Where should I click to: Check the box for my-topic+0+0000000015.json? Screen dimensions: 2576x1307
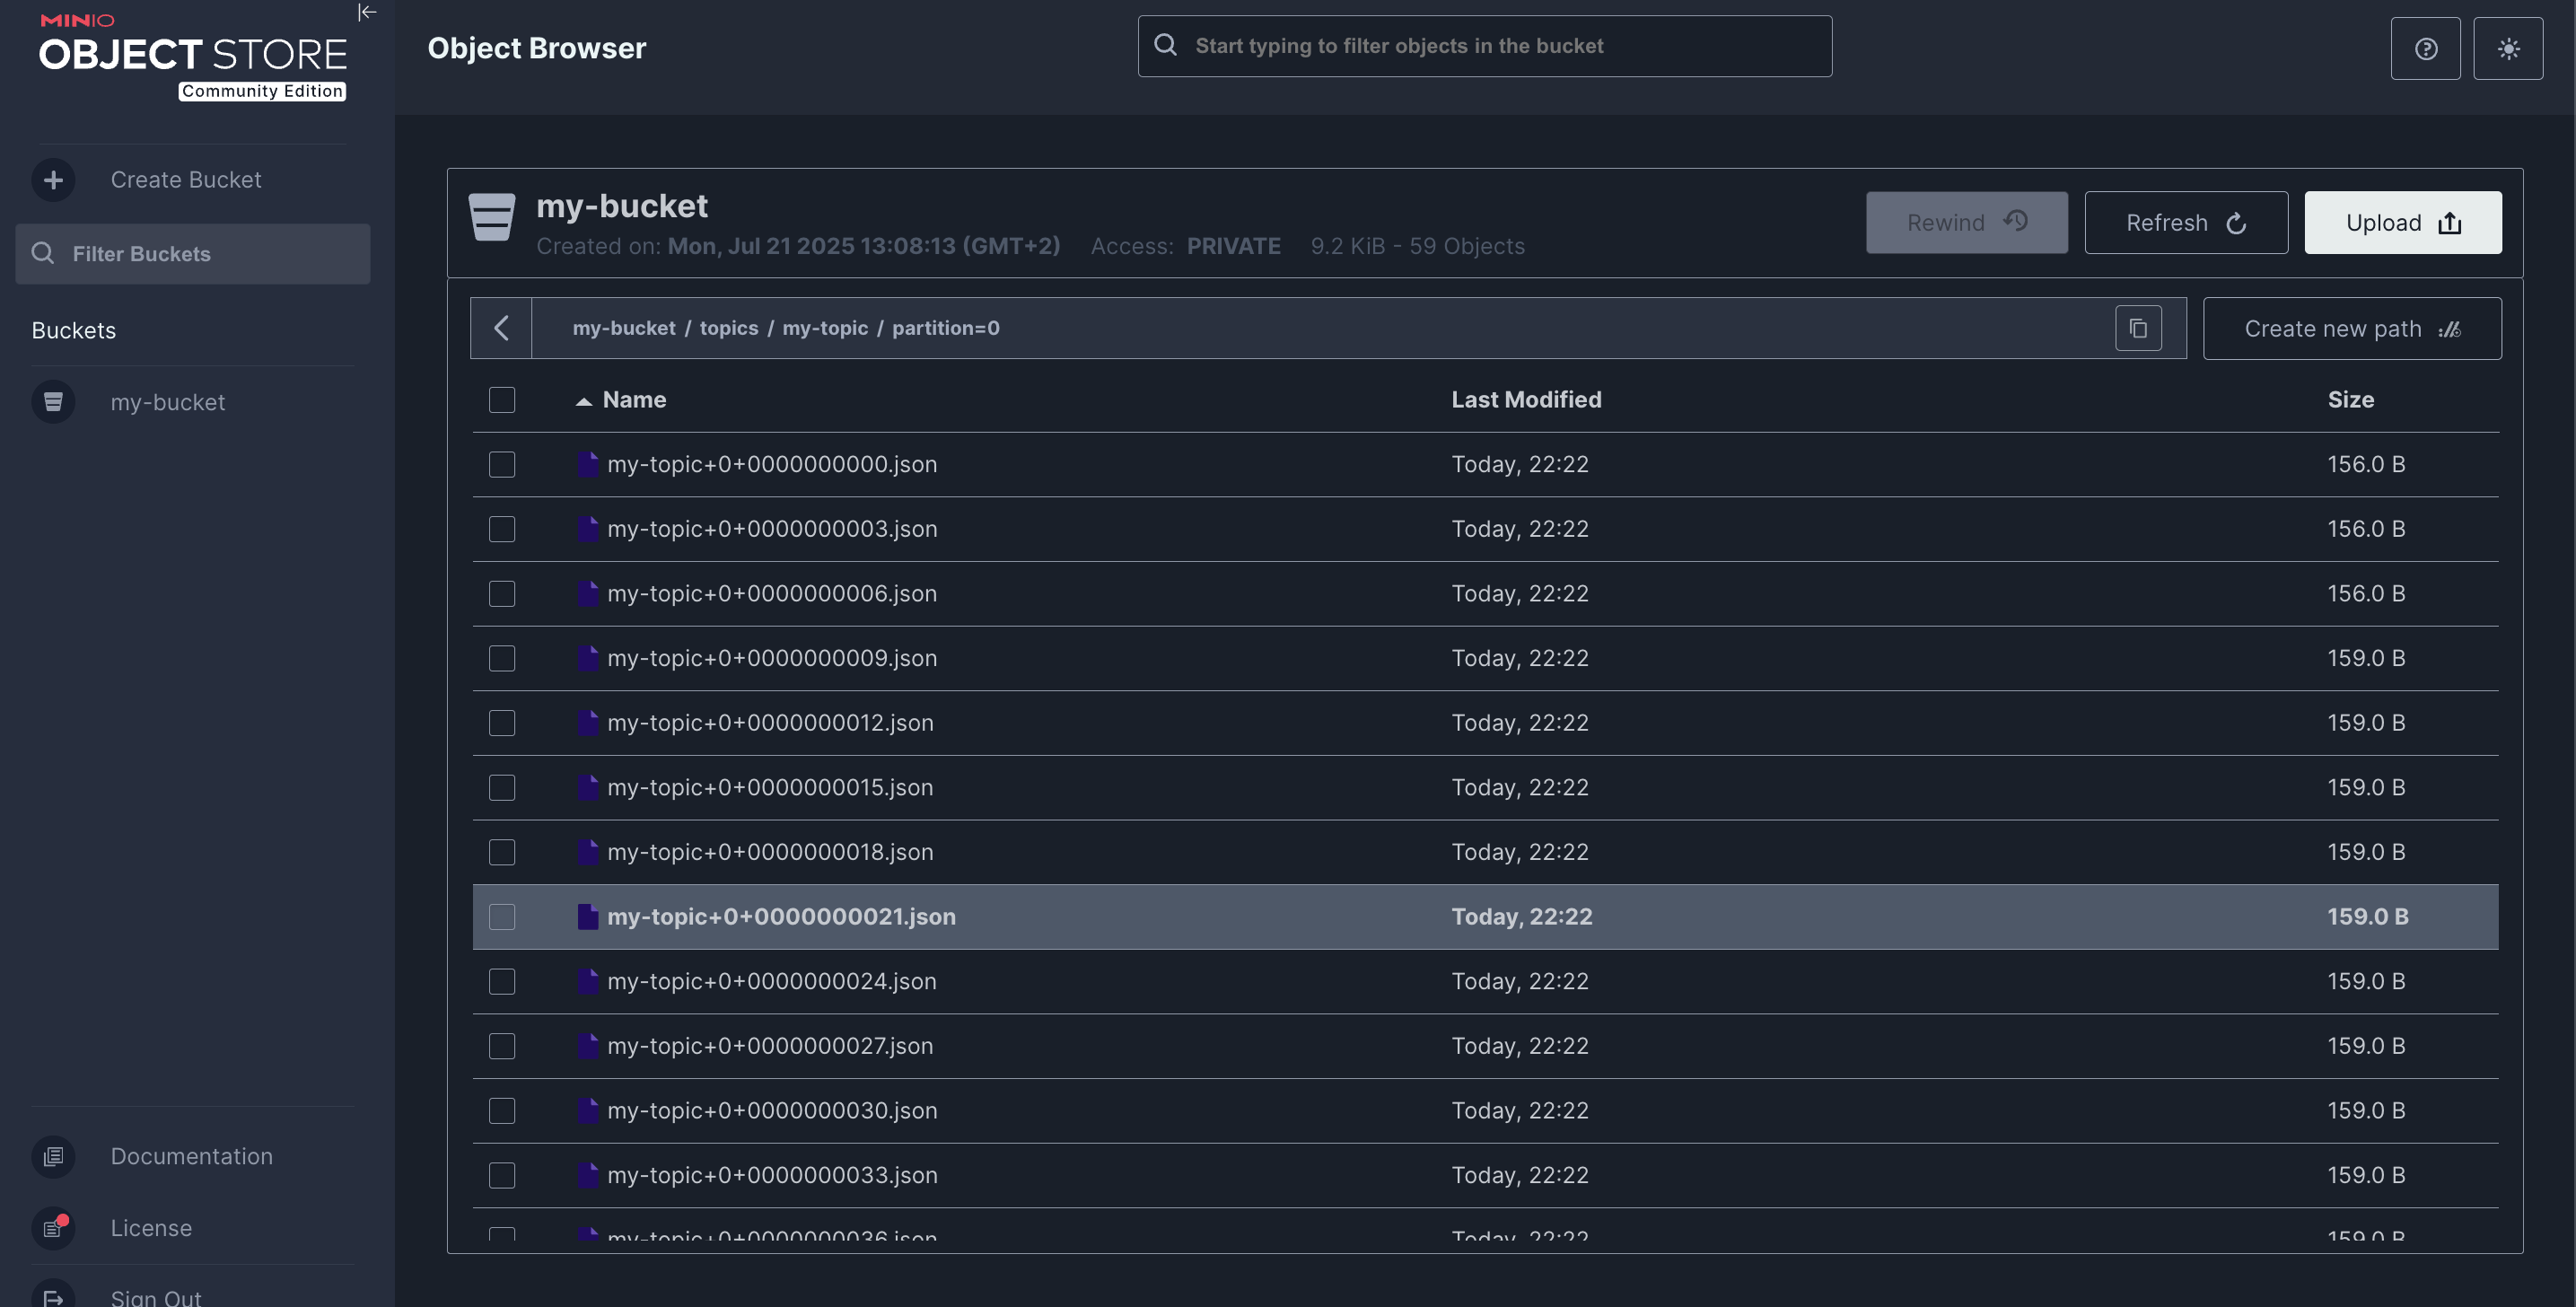(x=502, y=787)
